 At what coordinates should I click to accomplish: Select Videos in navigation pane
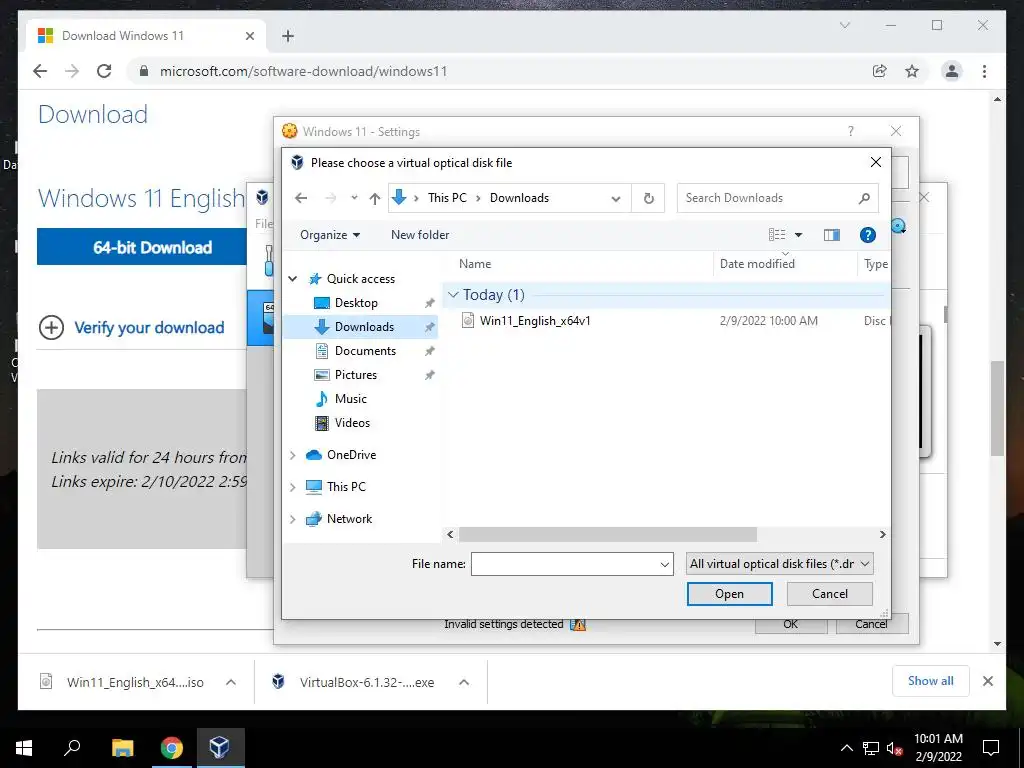tap(352, 423)
